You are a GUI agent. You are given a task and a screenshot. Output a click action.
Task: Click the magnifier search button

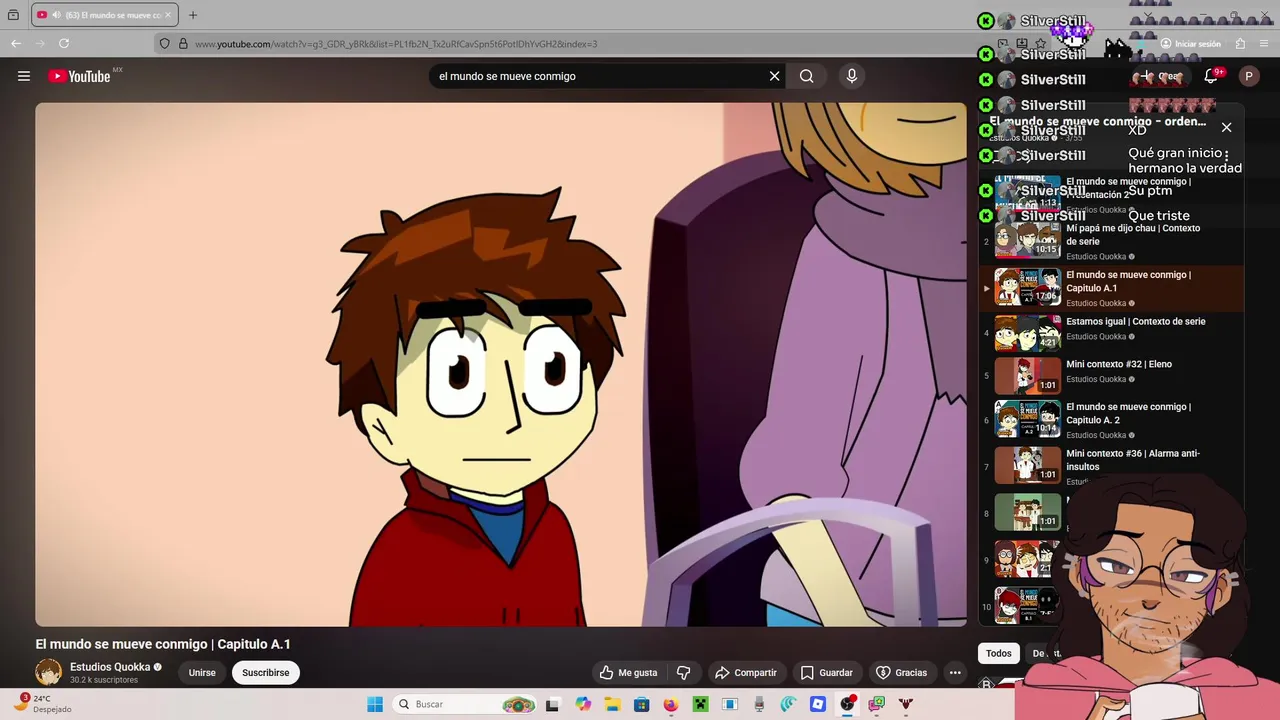pyautogui.click(x=806, y=76)
